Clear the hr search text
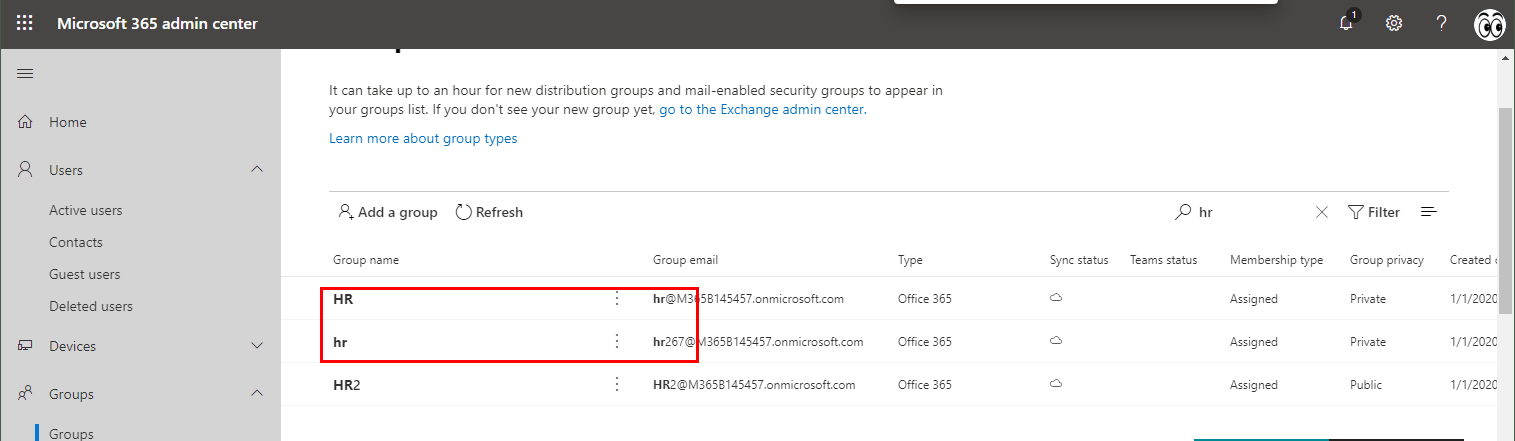The width and height of the screenshot is (1515, 441). tap(1321, 212)
